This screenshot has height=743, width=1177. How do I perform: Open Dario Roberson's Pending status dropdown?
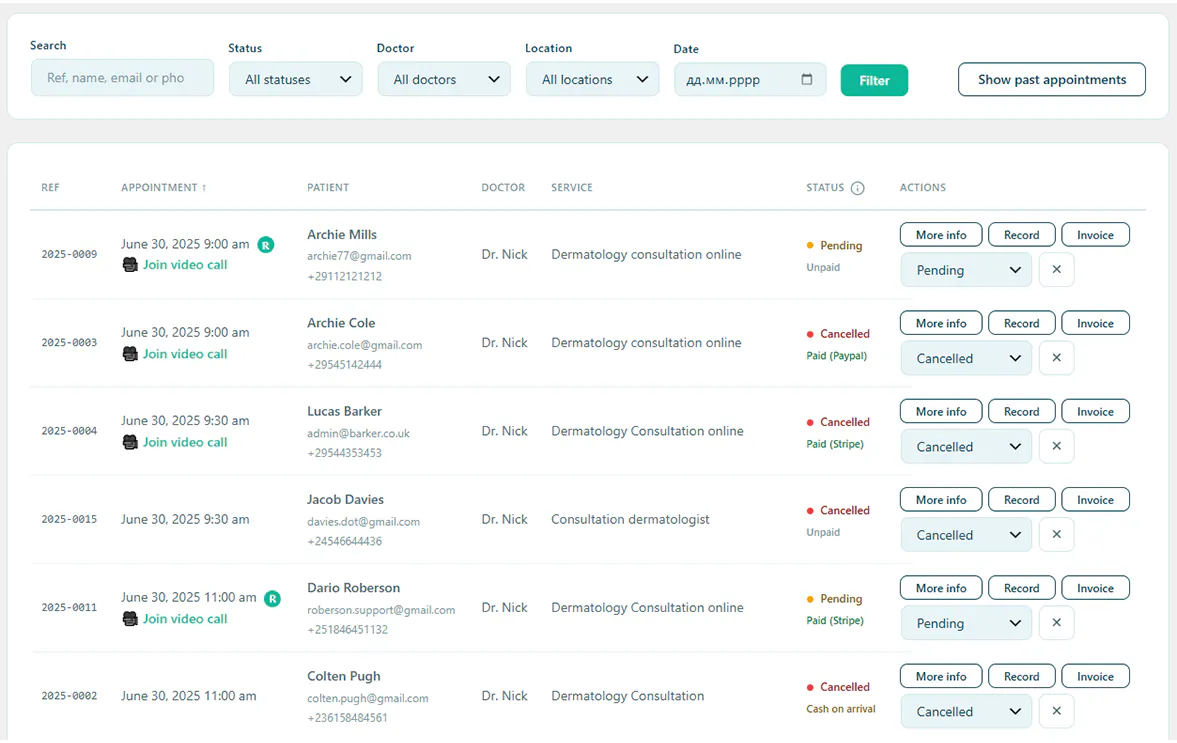967,624
